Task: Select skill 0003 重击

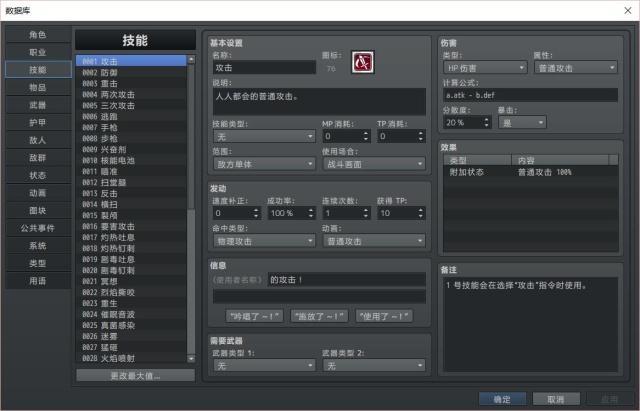Action: point(131,84)
